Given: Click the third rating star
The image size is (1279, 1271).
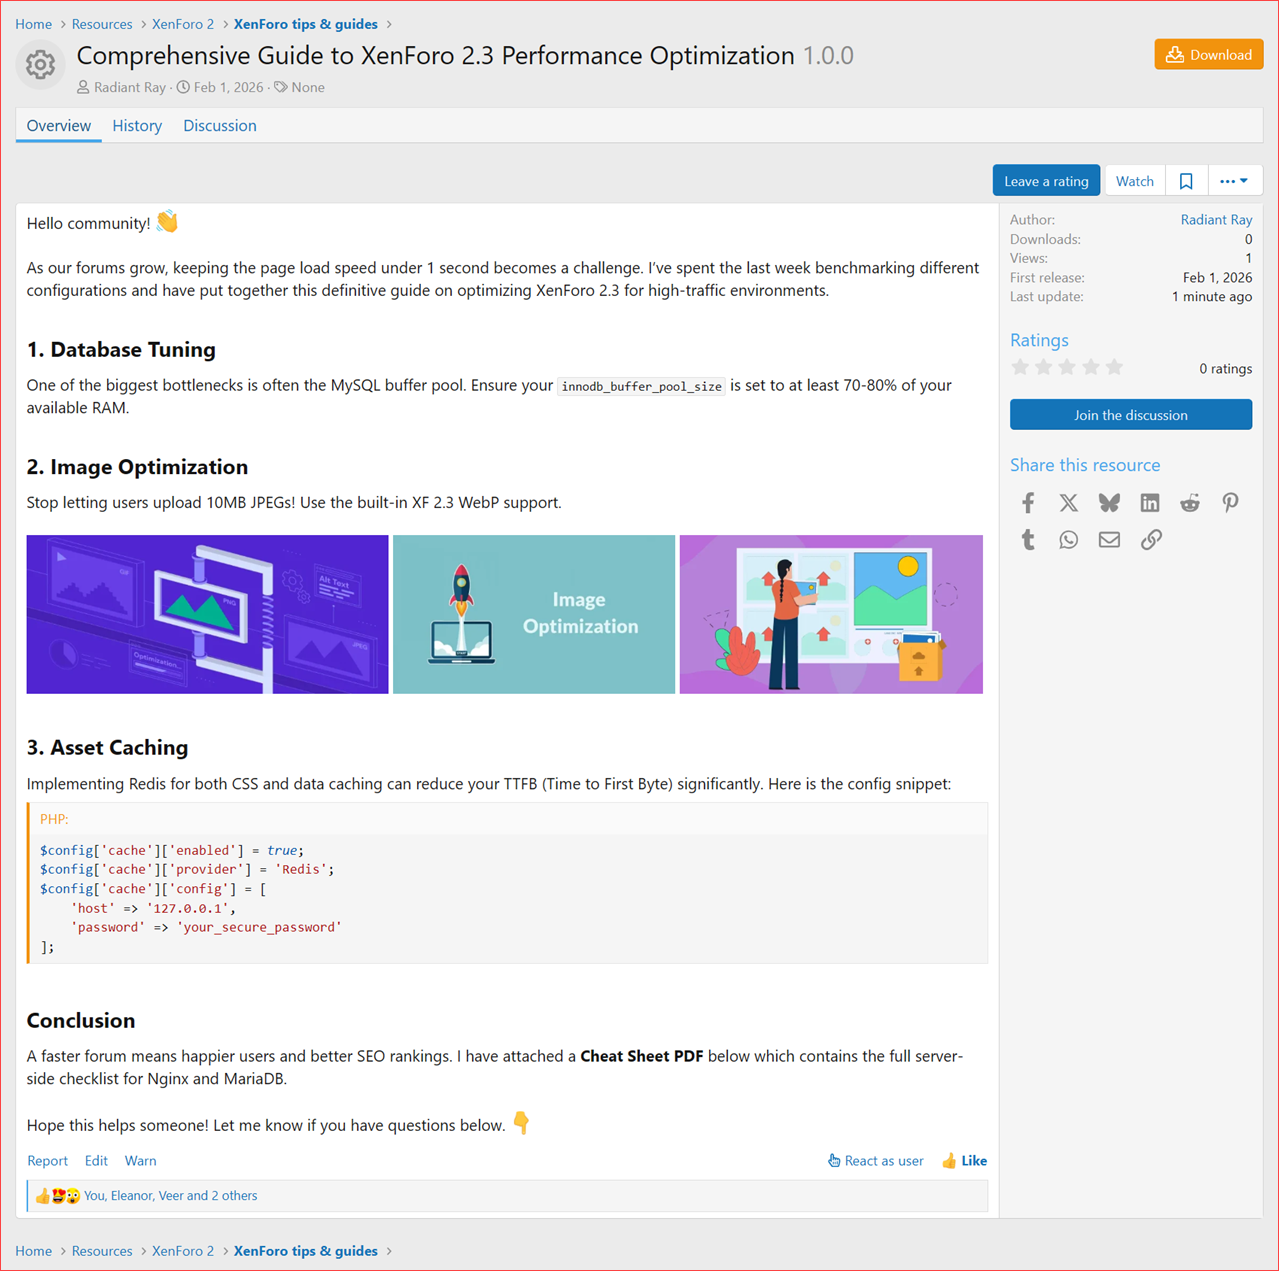Looking at the screenshot, I should click(x=1067, y=367).
